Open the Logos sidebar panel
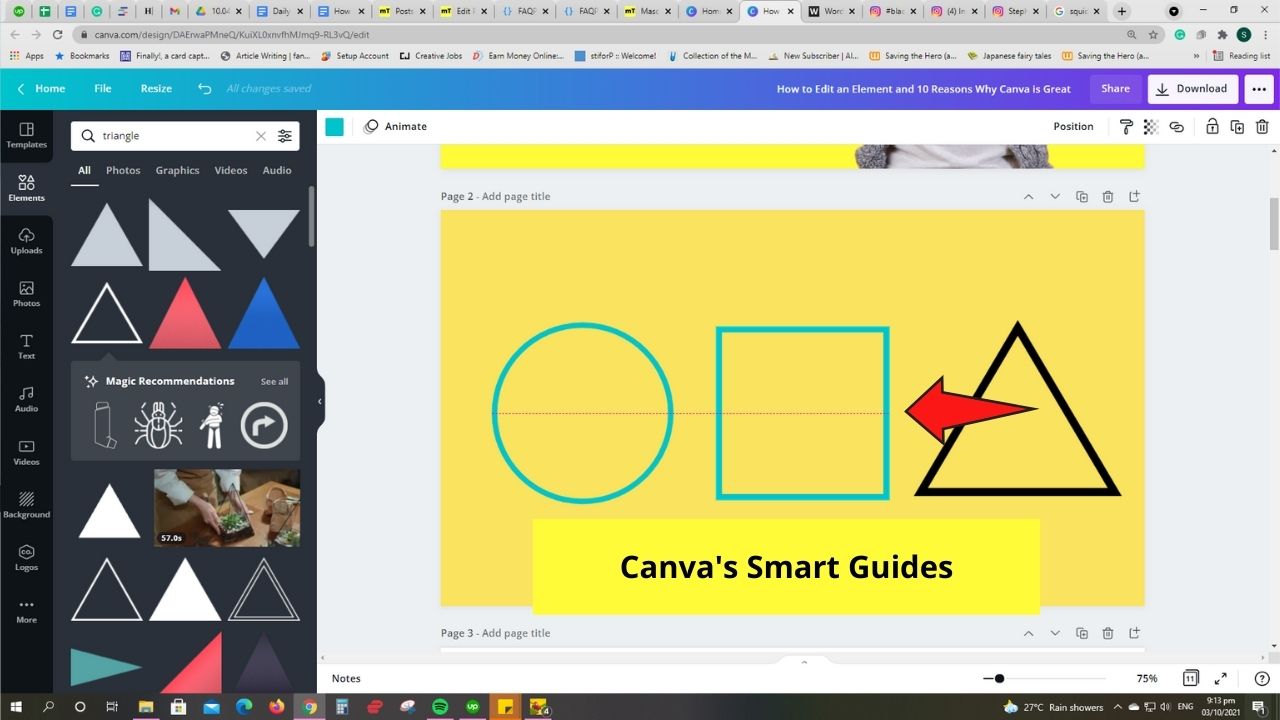 point(26,558)
